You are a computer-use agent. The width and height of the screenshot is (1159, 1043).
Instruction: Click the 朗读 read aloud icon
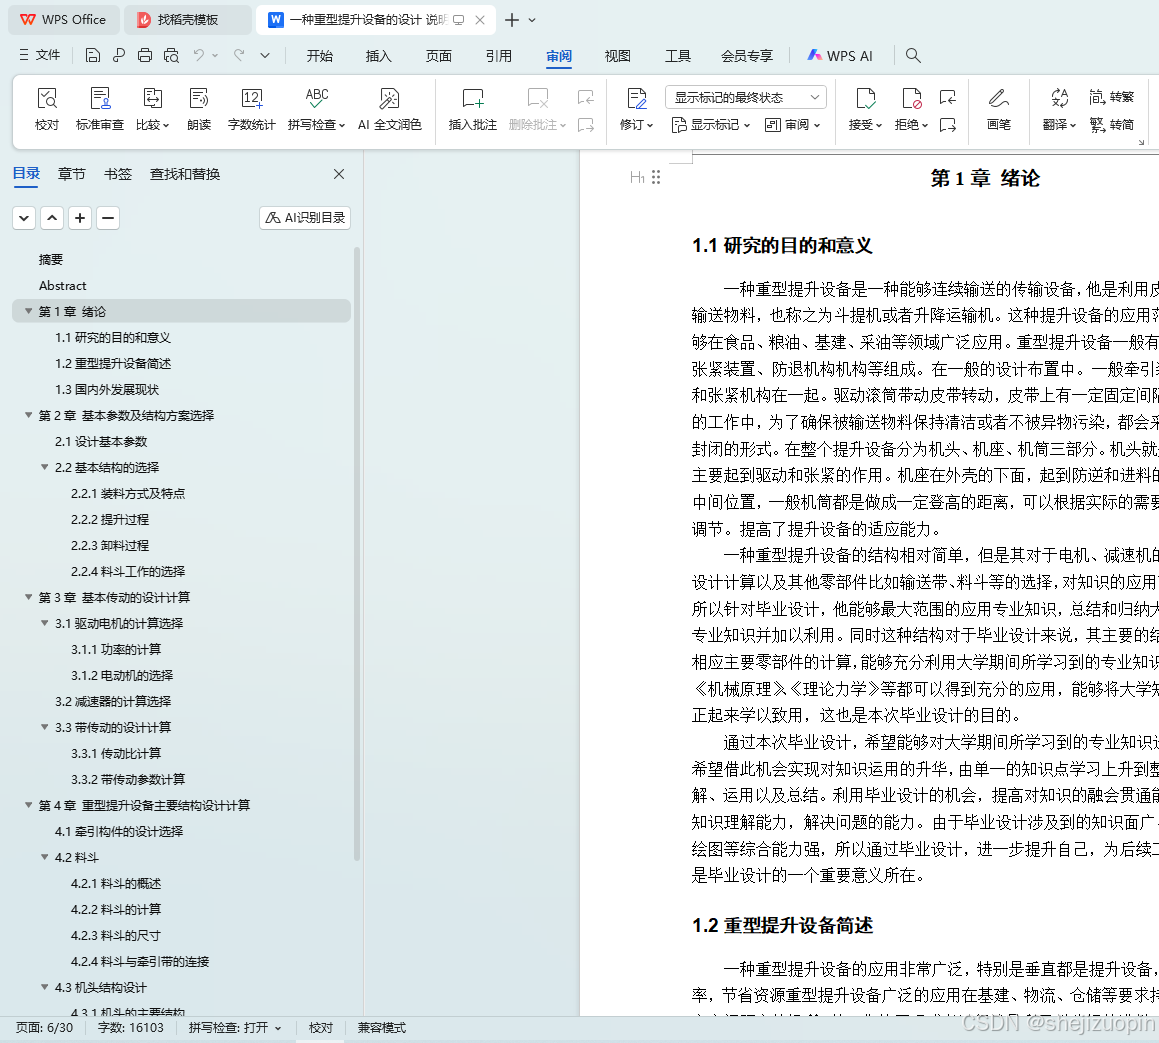(x=199, y=109)
